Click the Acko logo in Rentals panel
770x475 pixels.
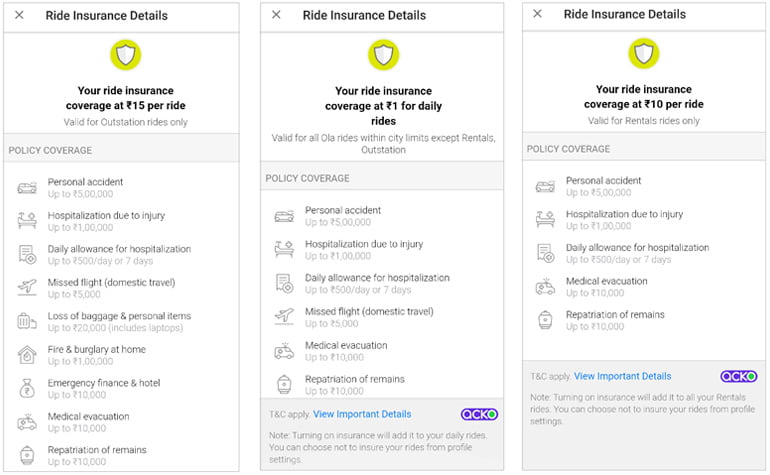(738, 376)
